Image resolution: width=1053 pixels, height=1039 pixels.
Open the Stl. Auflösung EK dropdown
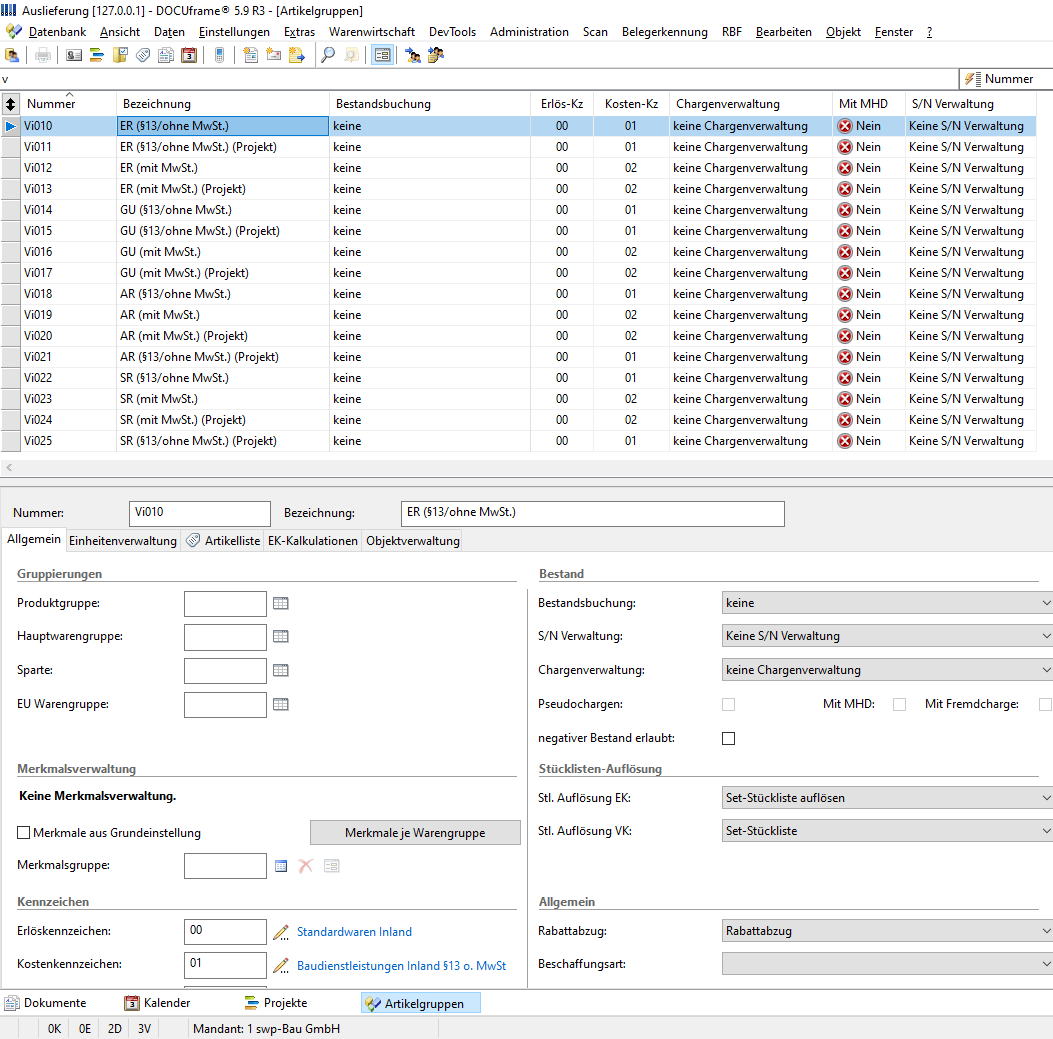tap(888, 797)
